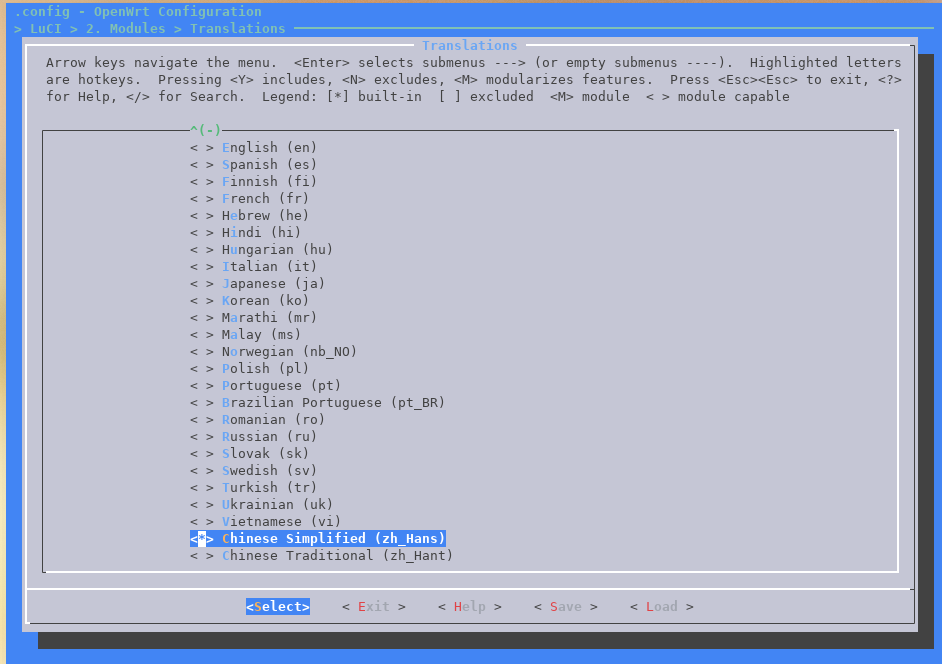942x664 pixels.
Task: Click the Save button
Action: click(x=565, y=607)
